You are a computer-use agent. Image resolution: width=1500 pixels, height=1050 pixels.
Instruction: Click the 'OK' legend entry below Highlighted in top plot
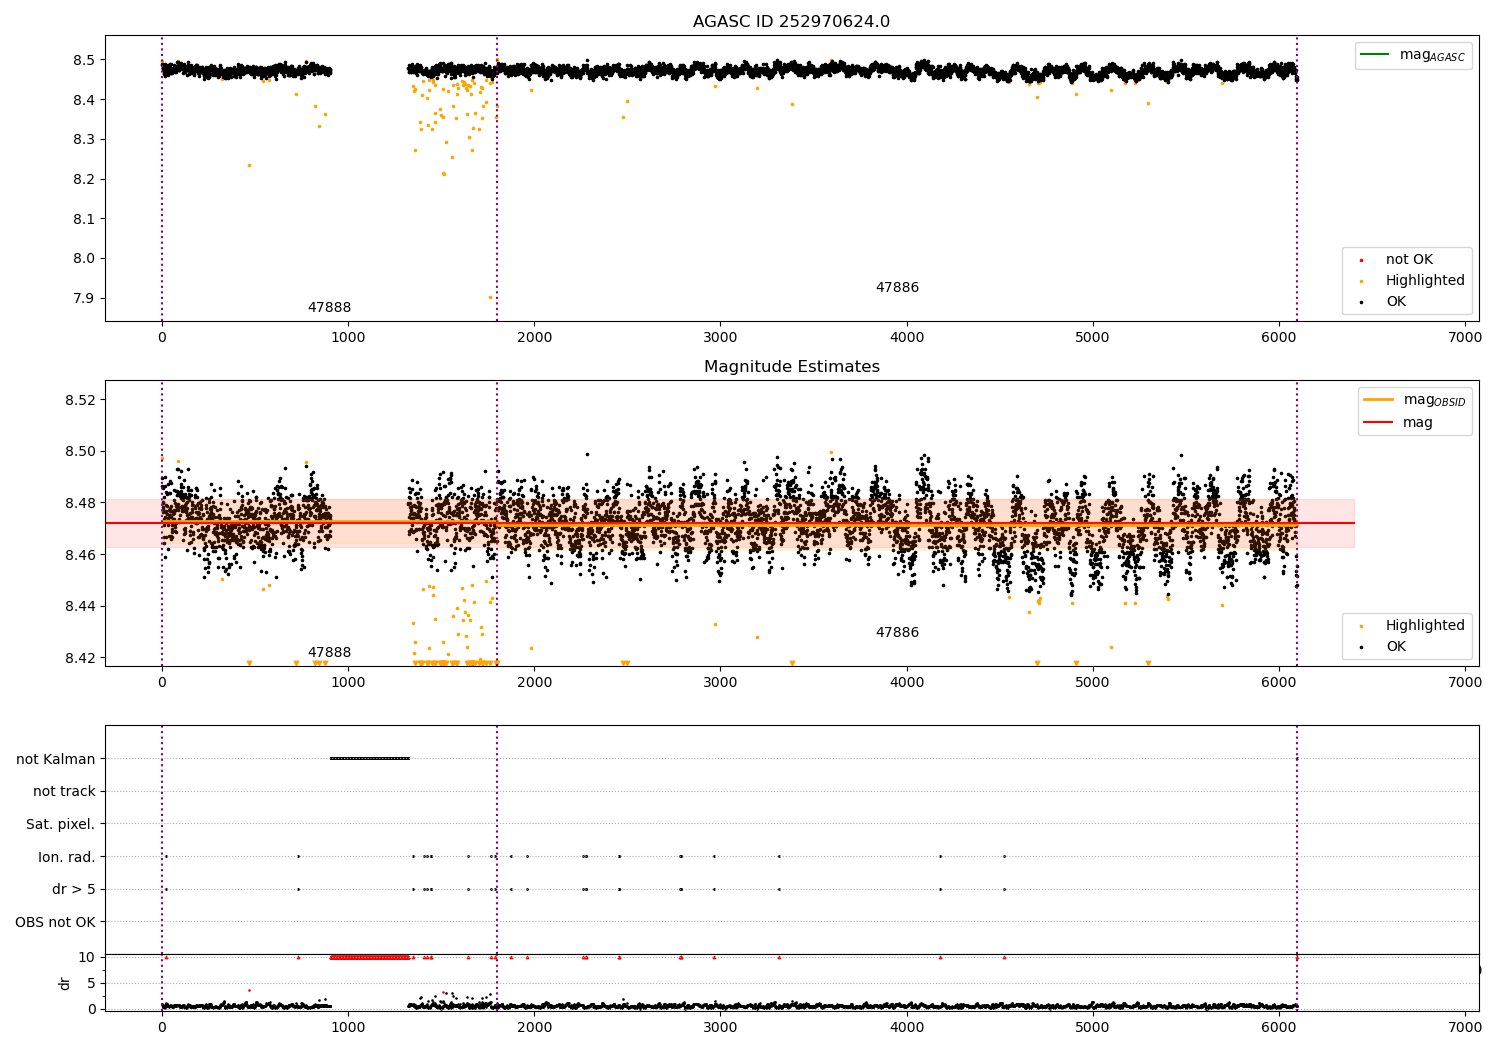(x=1395, y=302)
